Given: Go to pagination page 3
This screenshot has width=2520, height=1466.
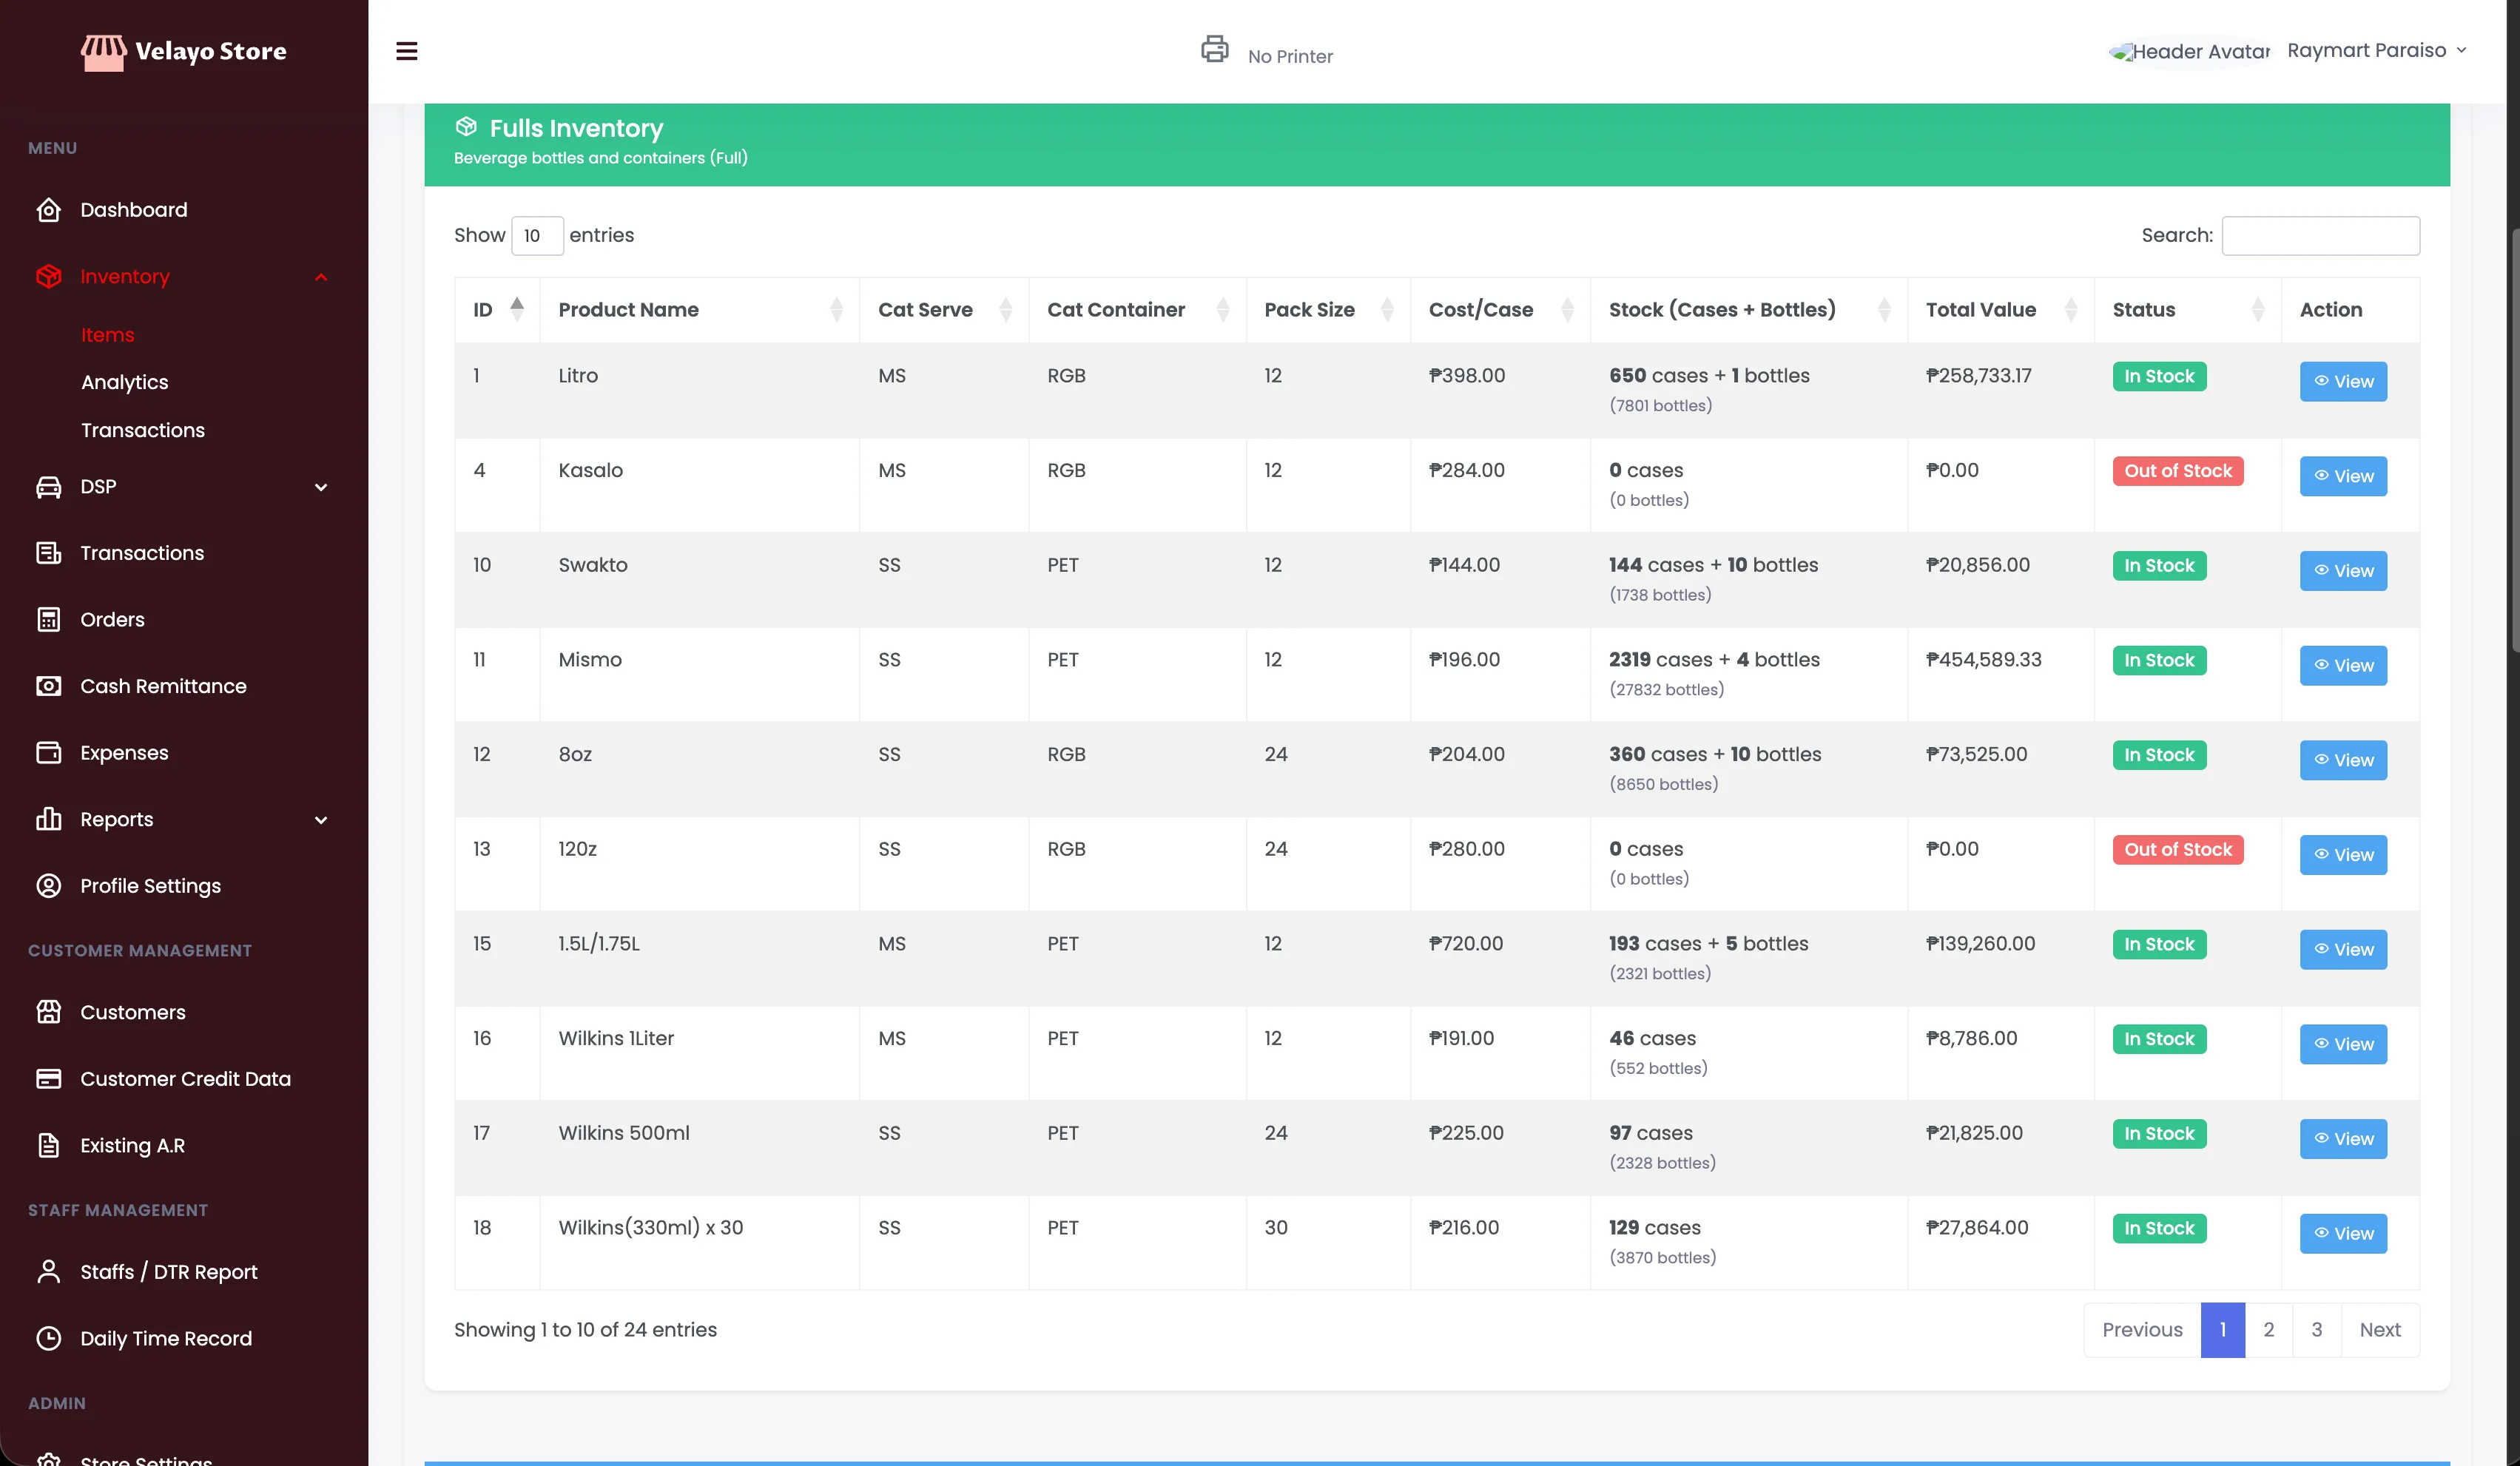Looking at the screenshot, I should point(2316,1330).
